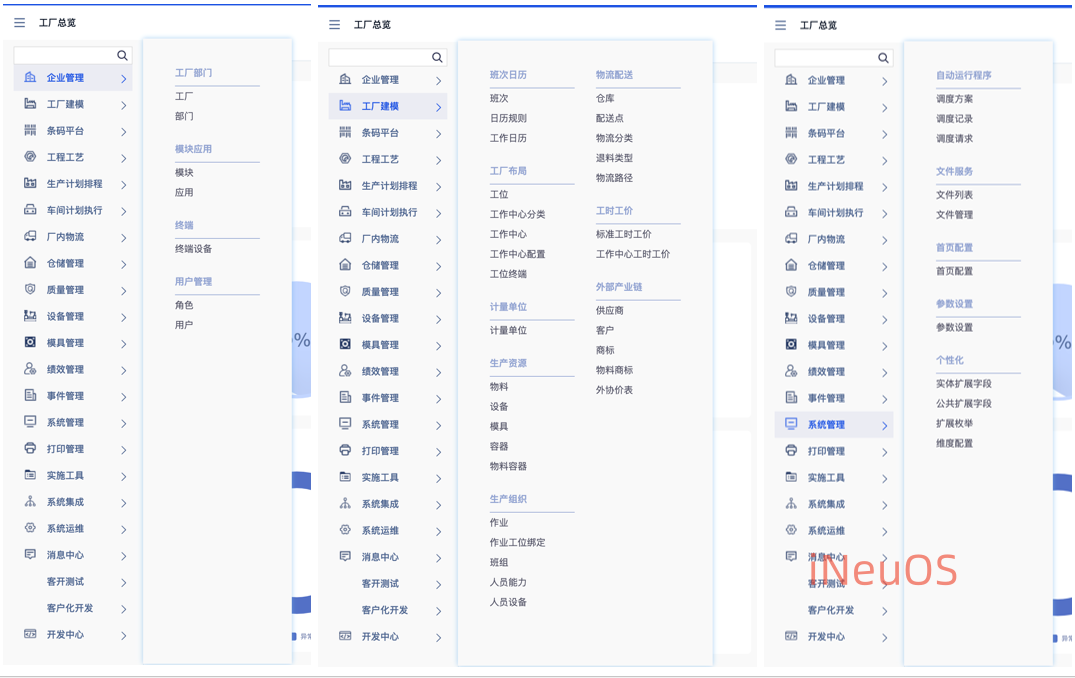Expand the chevron beside highlighted 企业管理
The height and width of the screenshot is (678, 1075).
(x=123, y=78)
